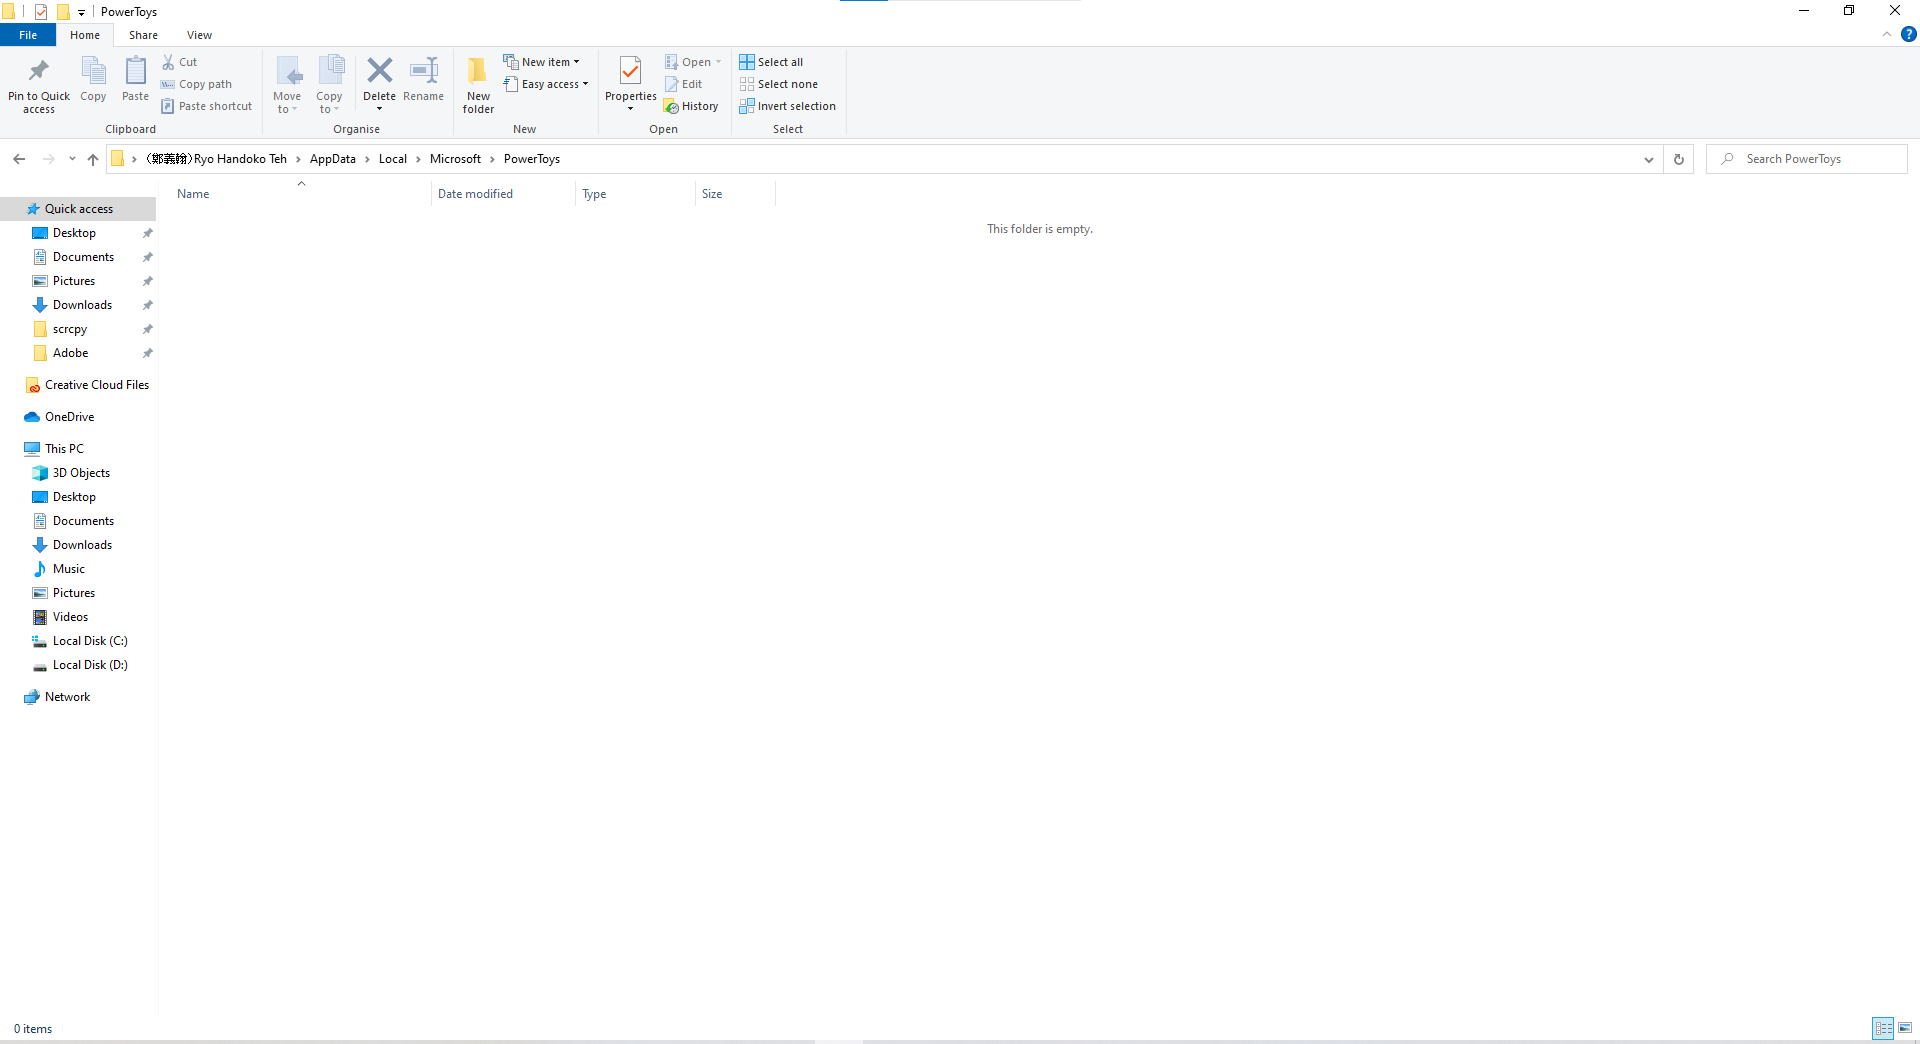Open Downloads from Quick access

(x=82, y=304)
